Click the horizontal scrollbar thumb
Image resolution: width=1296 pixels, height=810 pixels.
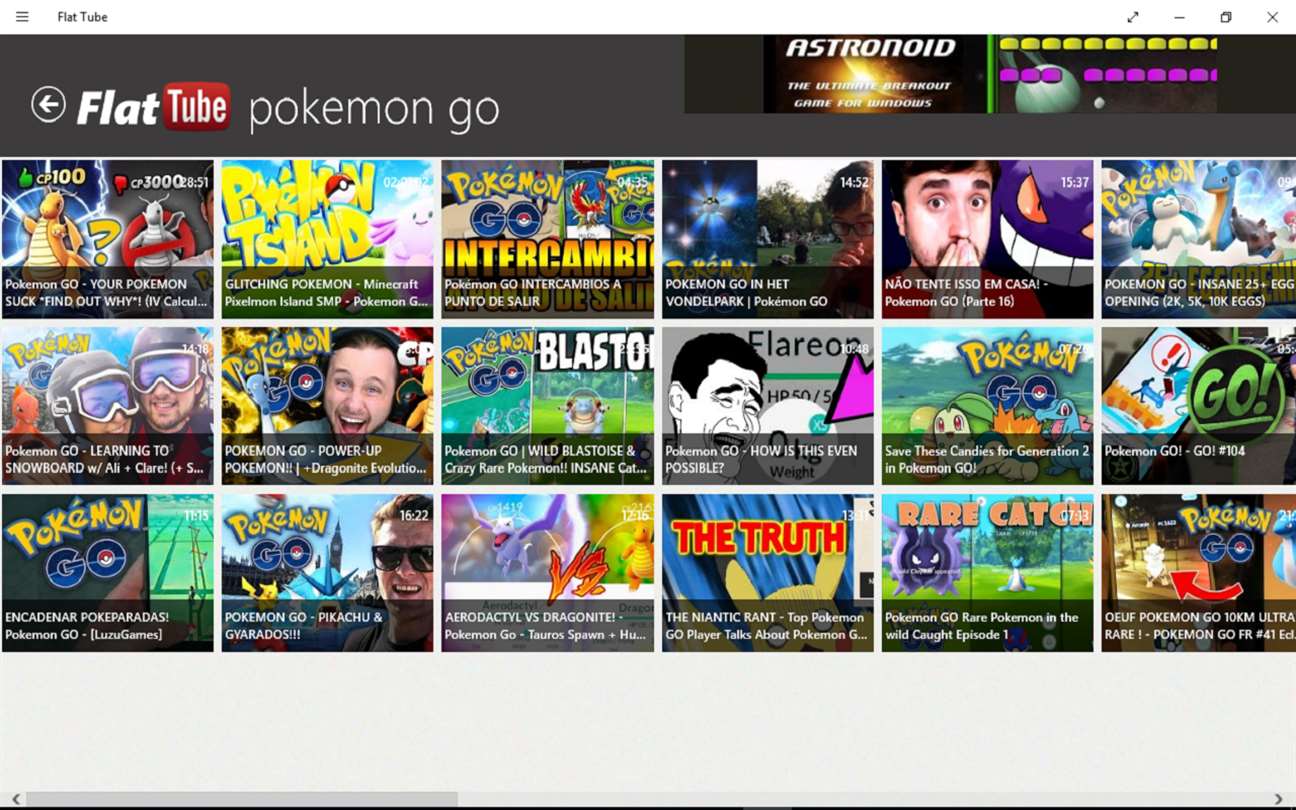tap(242, 799)
